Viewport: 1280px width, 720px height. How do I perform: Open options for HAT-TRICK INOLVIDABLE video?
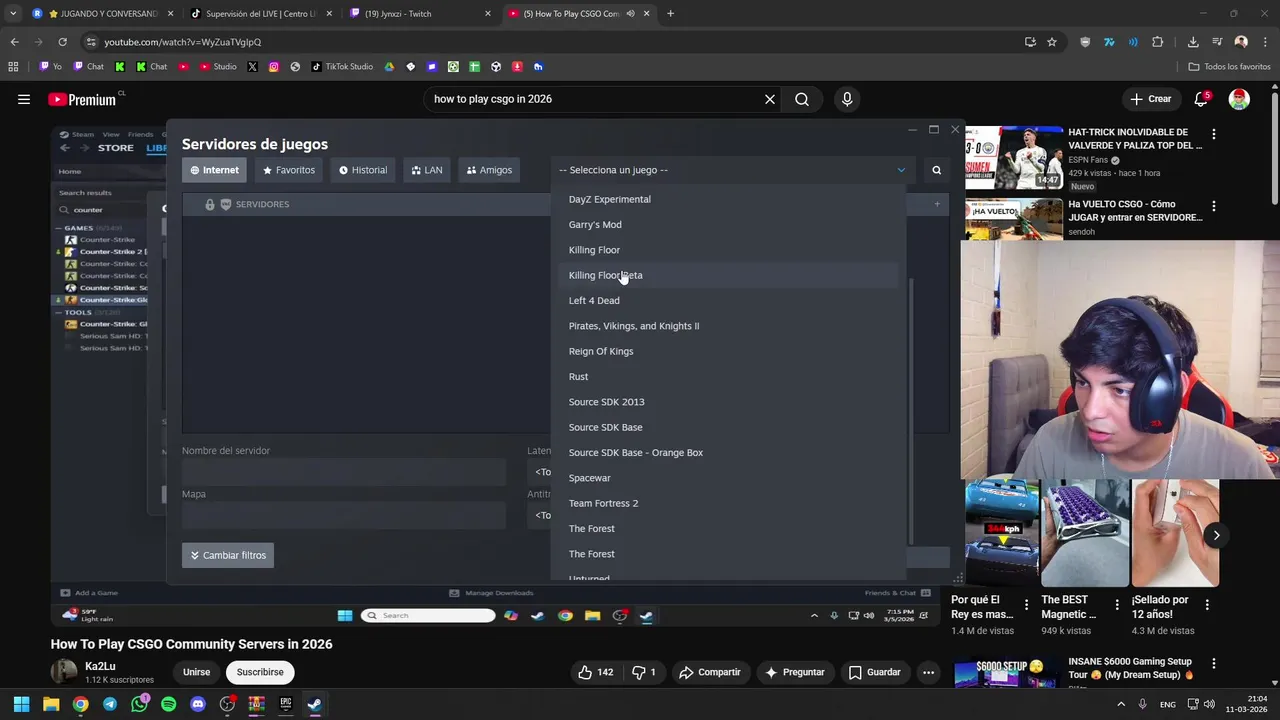(1214, 134)
